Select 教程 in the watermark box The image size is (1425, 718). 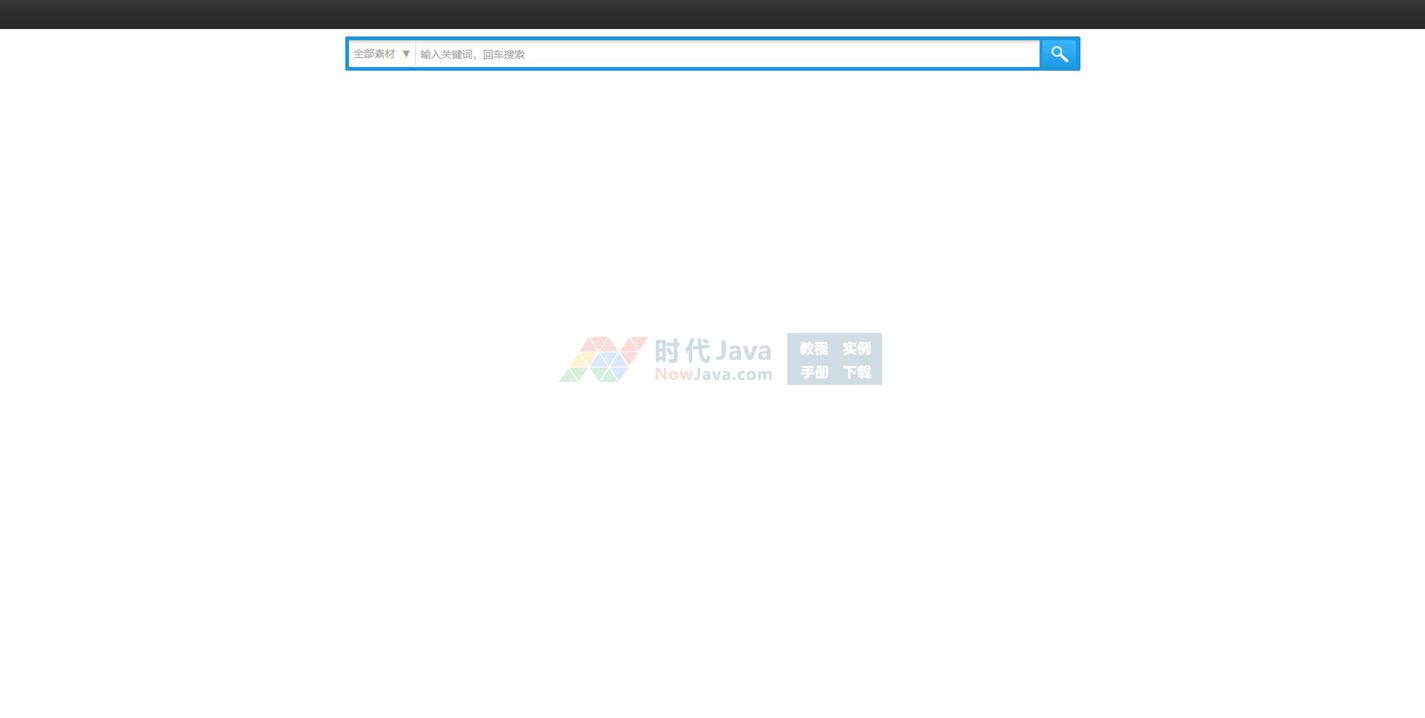[813, 349]
